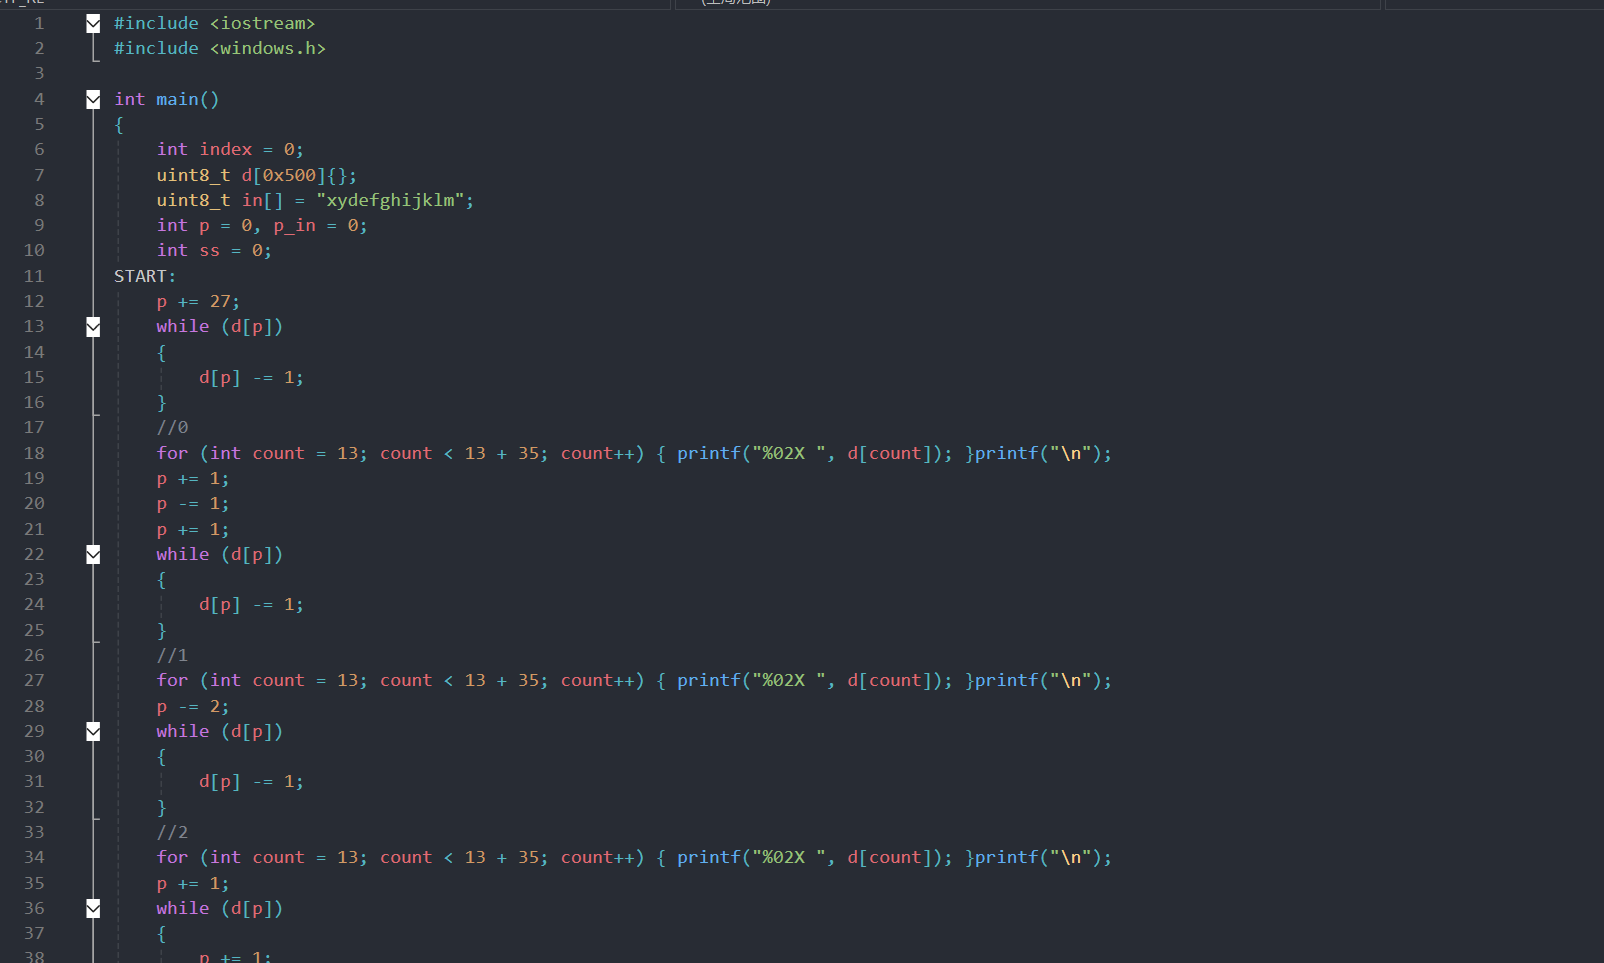Click the index variable declaration
The image size is (1604, 963).
(x=226, y=149)
